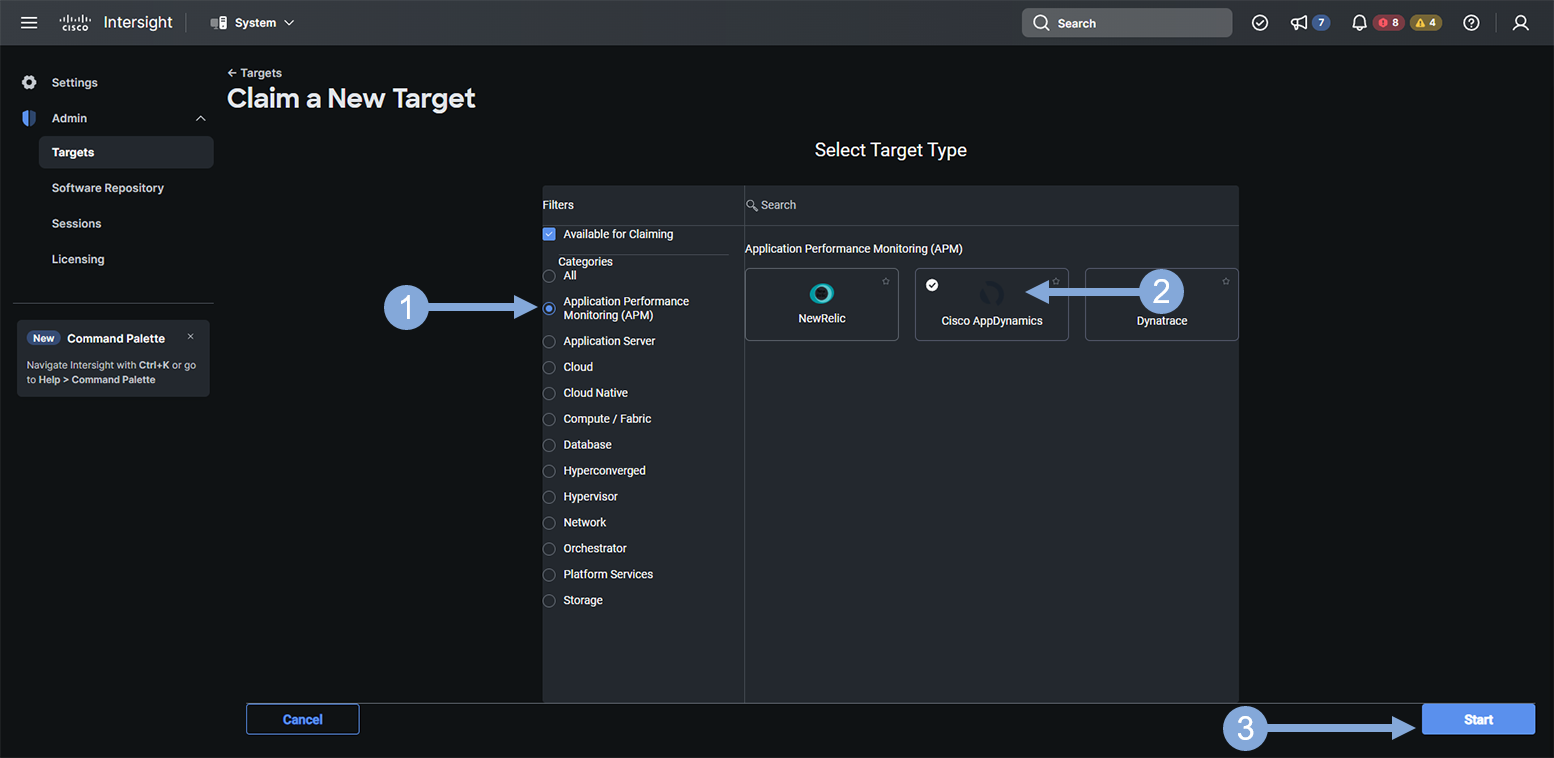
Task: Click the Cisco Intersight logo
Action: 116,22
